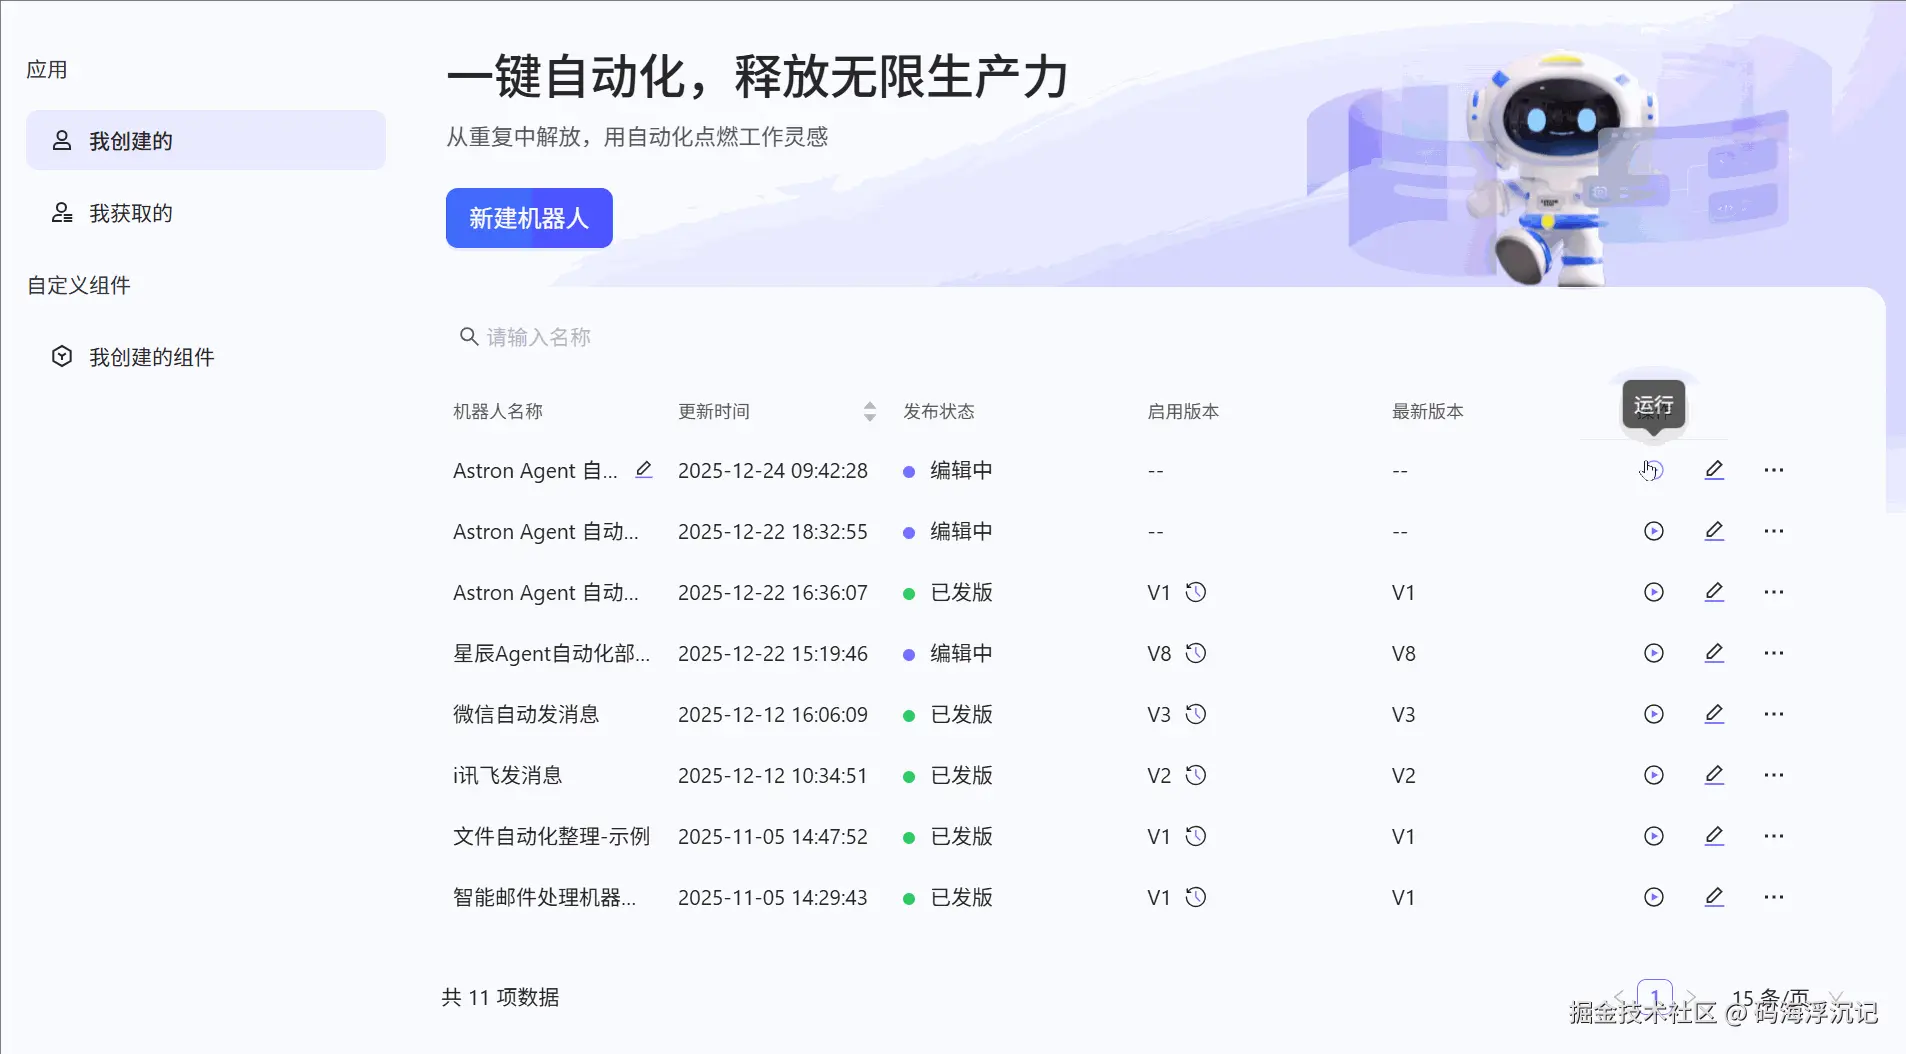
Task: Open more options for 智能邮件处理机器...
Action: (x=1774, y=897)
